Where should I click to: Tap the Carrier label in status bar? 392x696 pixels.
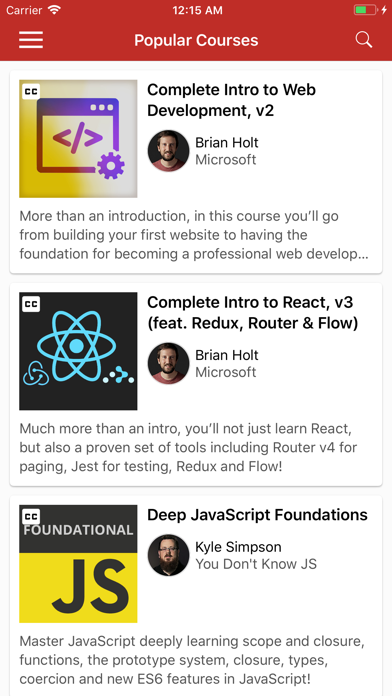24,10
